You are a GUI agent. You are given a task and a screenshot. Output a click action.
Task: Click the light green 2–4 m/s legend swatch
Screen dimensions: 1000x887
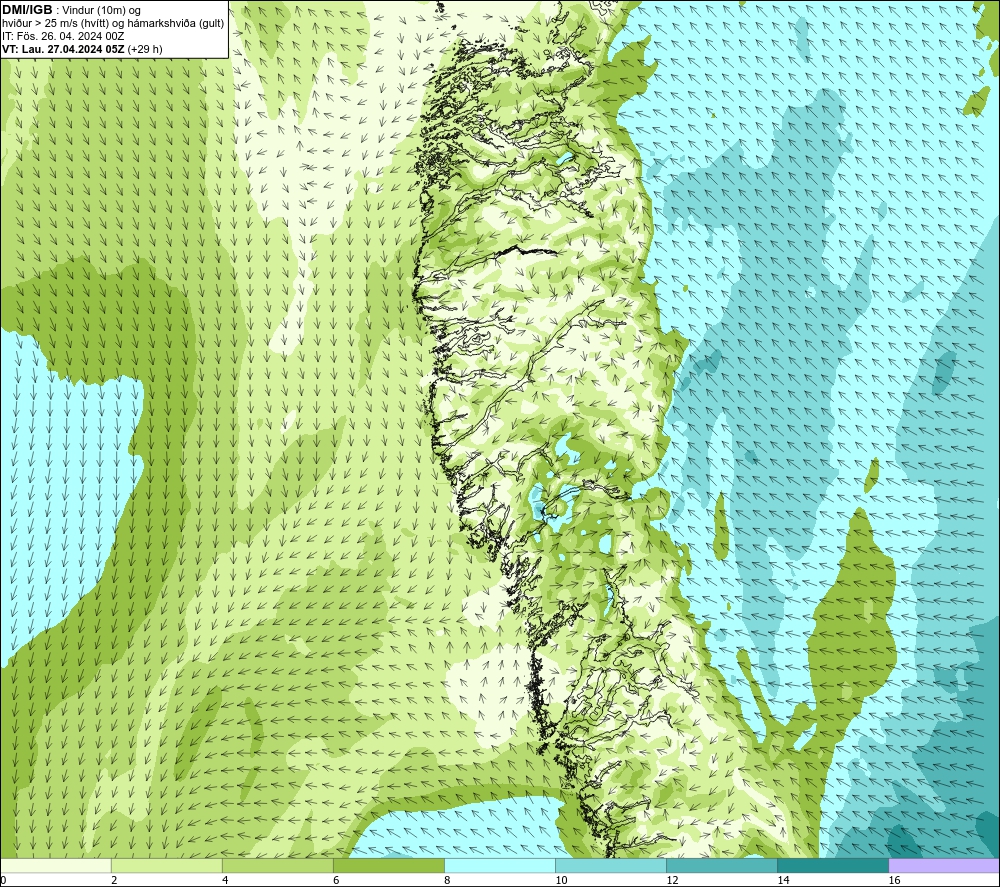click(167, 865)
